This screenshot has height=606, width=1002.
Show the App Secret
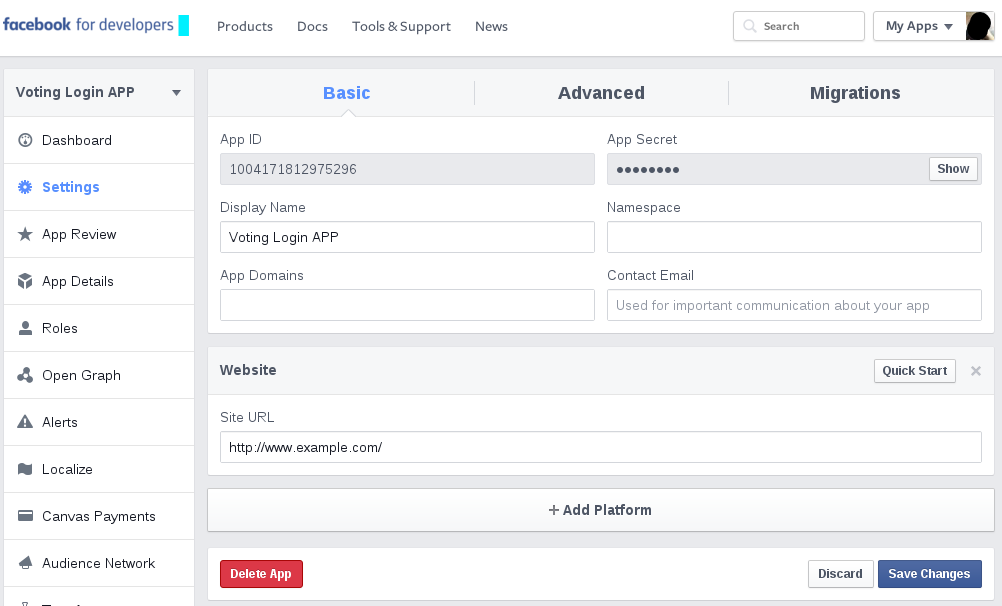tap(953, 169)
